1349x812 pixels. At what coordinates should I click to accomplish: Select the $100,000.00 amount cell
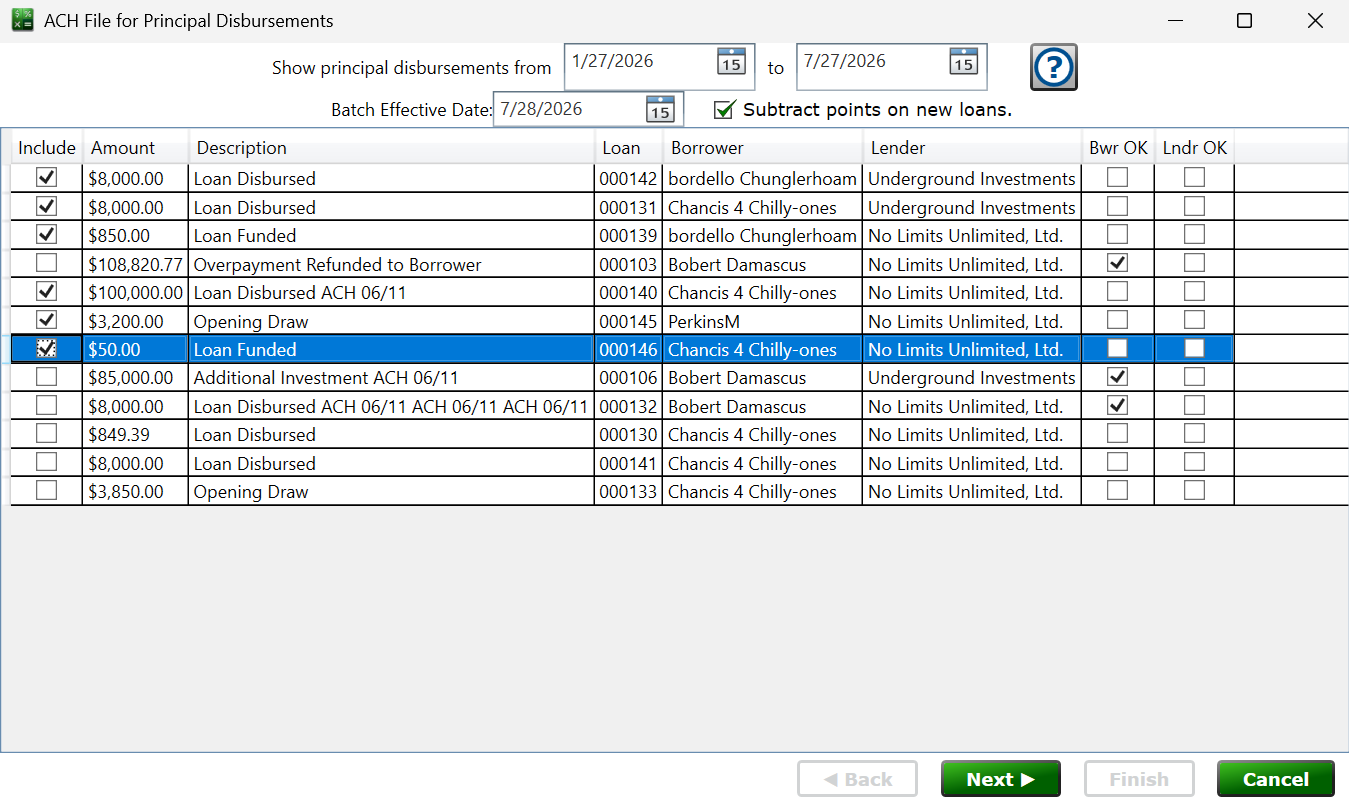point(135,293)
